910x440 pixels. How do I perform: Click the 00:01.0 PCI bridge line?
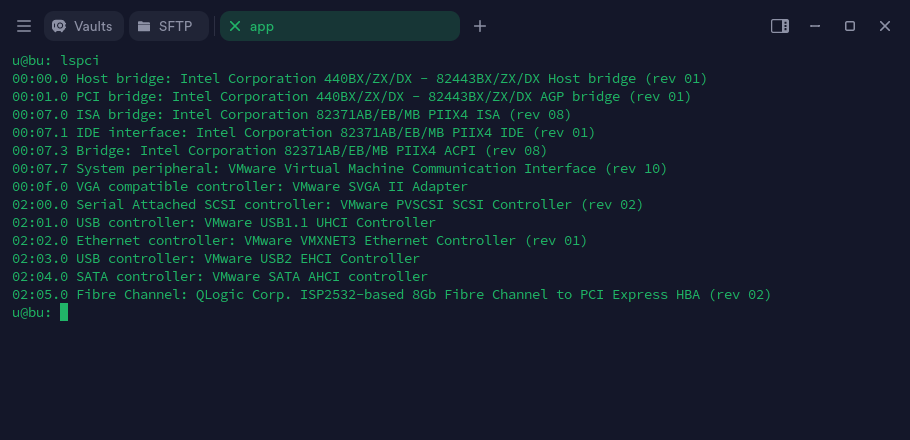pyautogui.click(x=352, y=96)
